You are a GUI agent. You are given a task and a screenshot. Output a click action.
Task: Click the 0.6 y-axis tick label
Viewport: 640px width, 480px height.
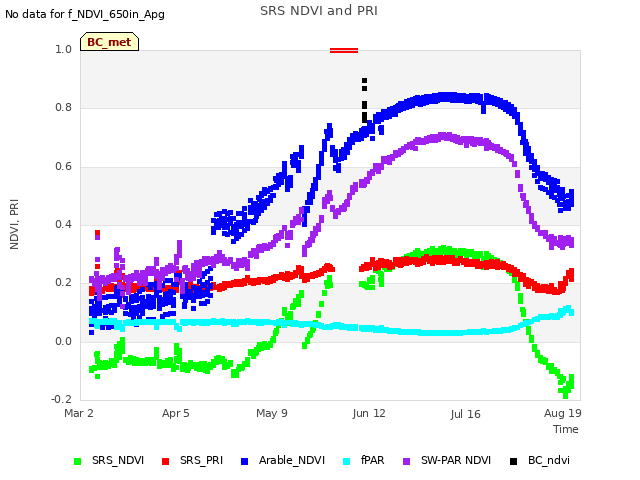point(63,167)
